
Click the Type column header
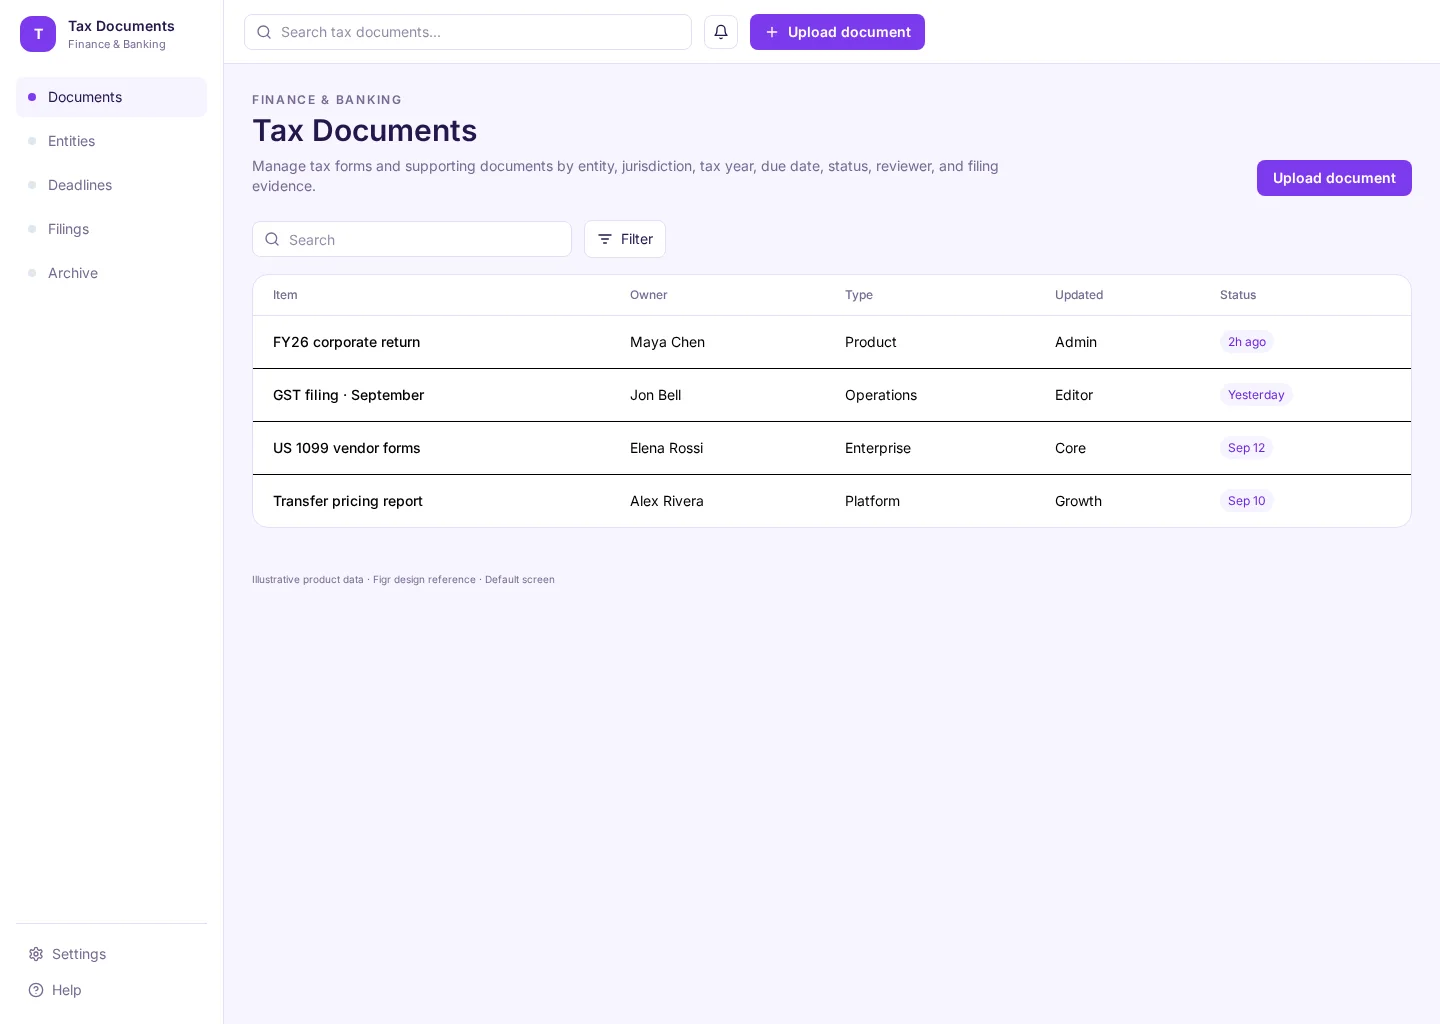(858, 295)
